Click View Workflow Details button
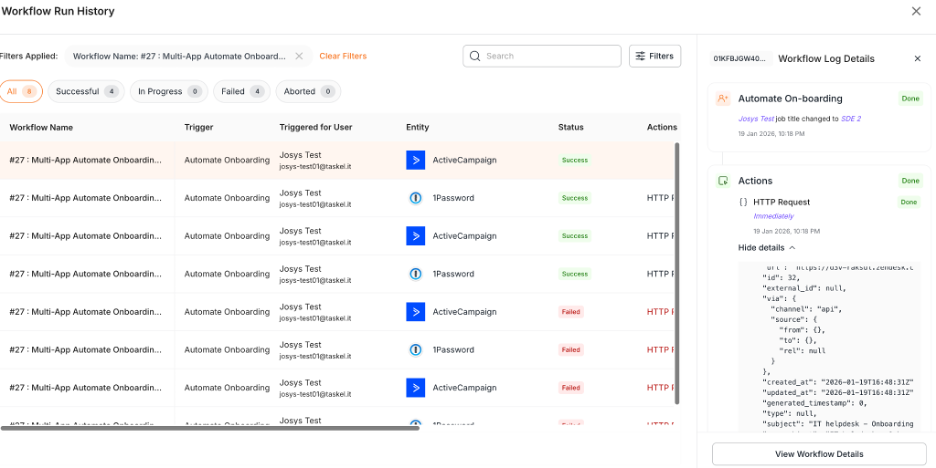Image resolution: width=936 pixels, height=468 pixels. point(819,454)
